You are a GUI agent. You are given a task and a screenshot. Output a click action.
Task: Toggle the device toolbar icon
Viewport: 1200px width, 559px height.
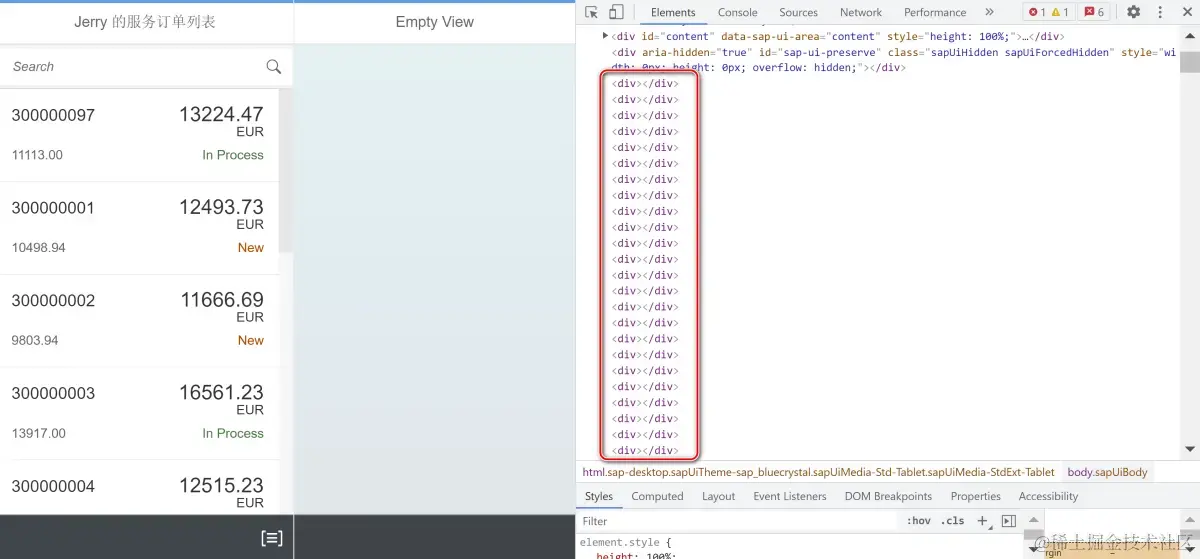[616, 12]
